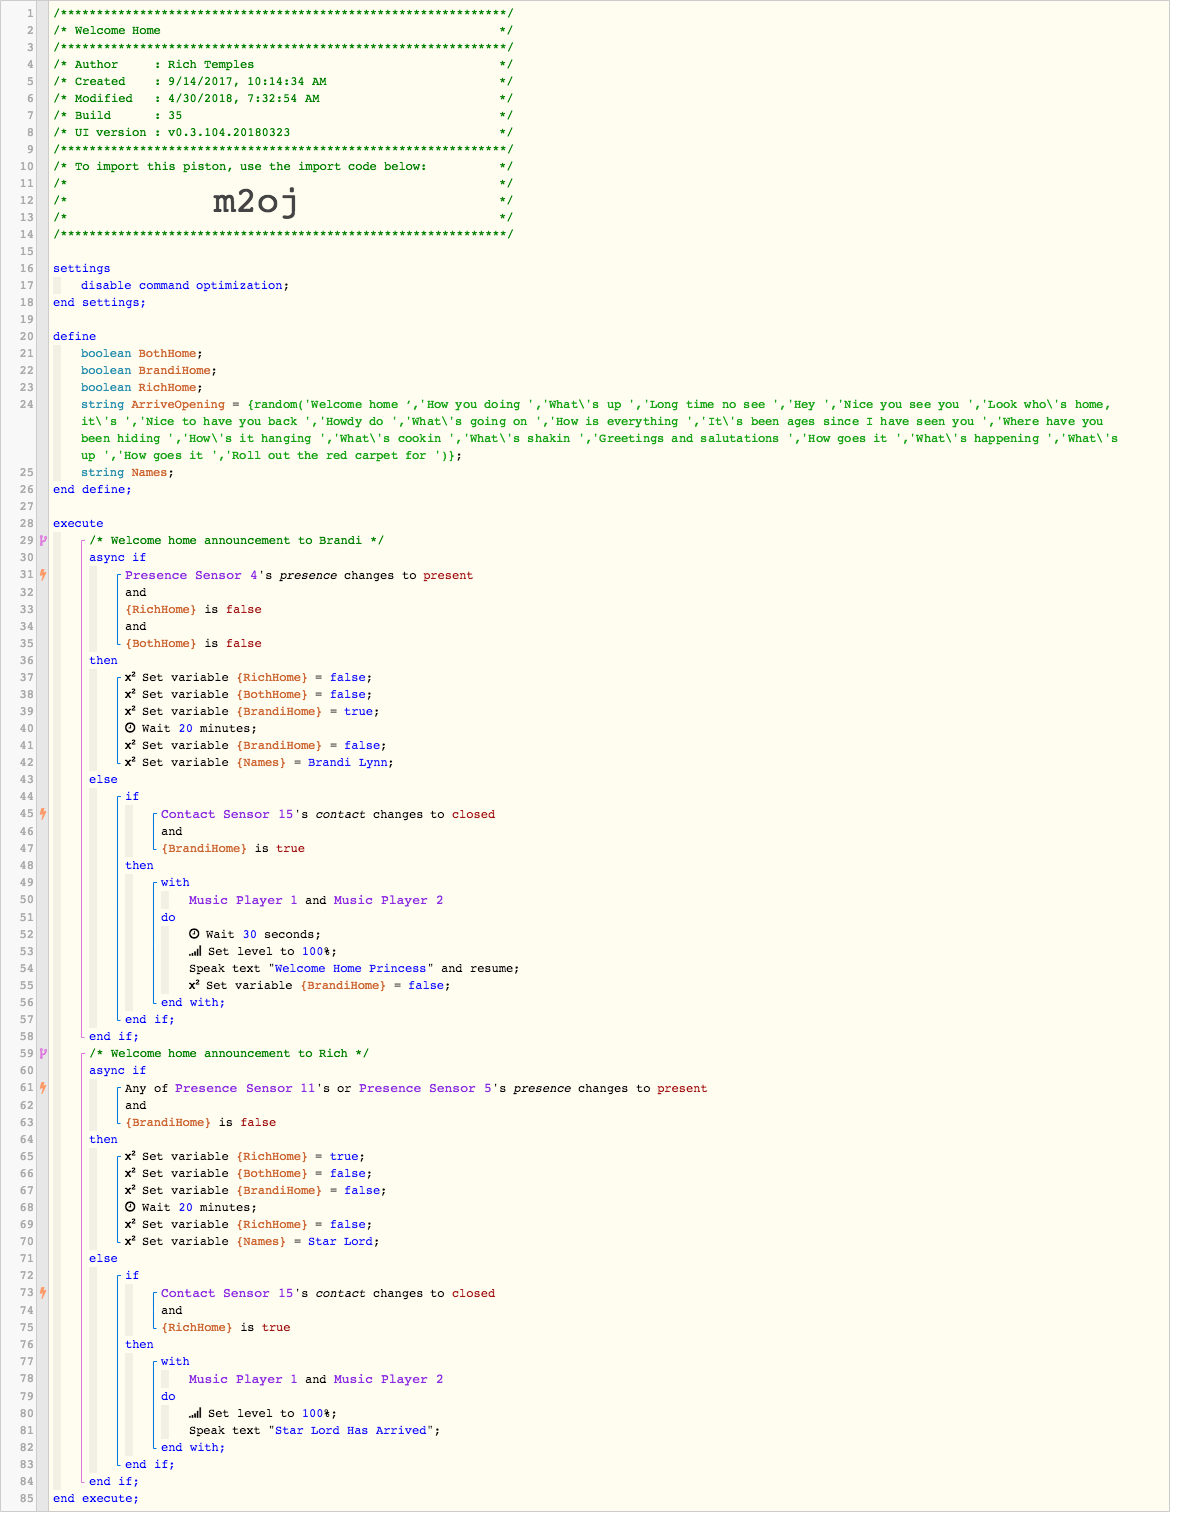
Task: Click the x² icon on line 67 BrandiHome statement
Action: coord(130,1190)
